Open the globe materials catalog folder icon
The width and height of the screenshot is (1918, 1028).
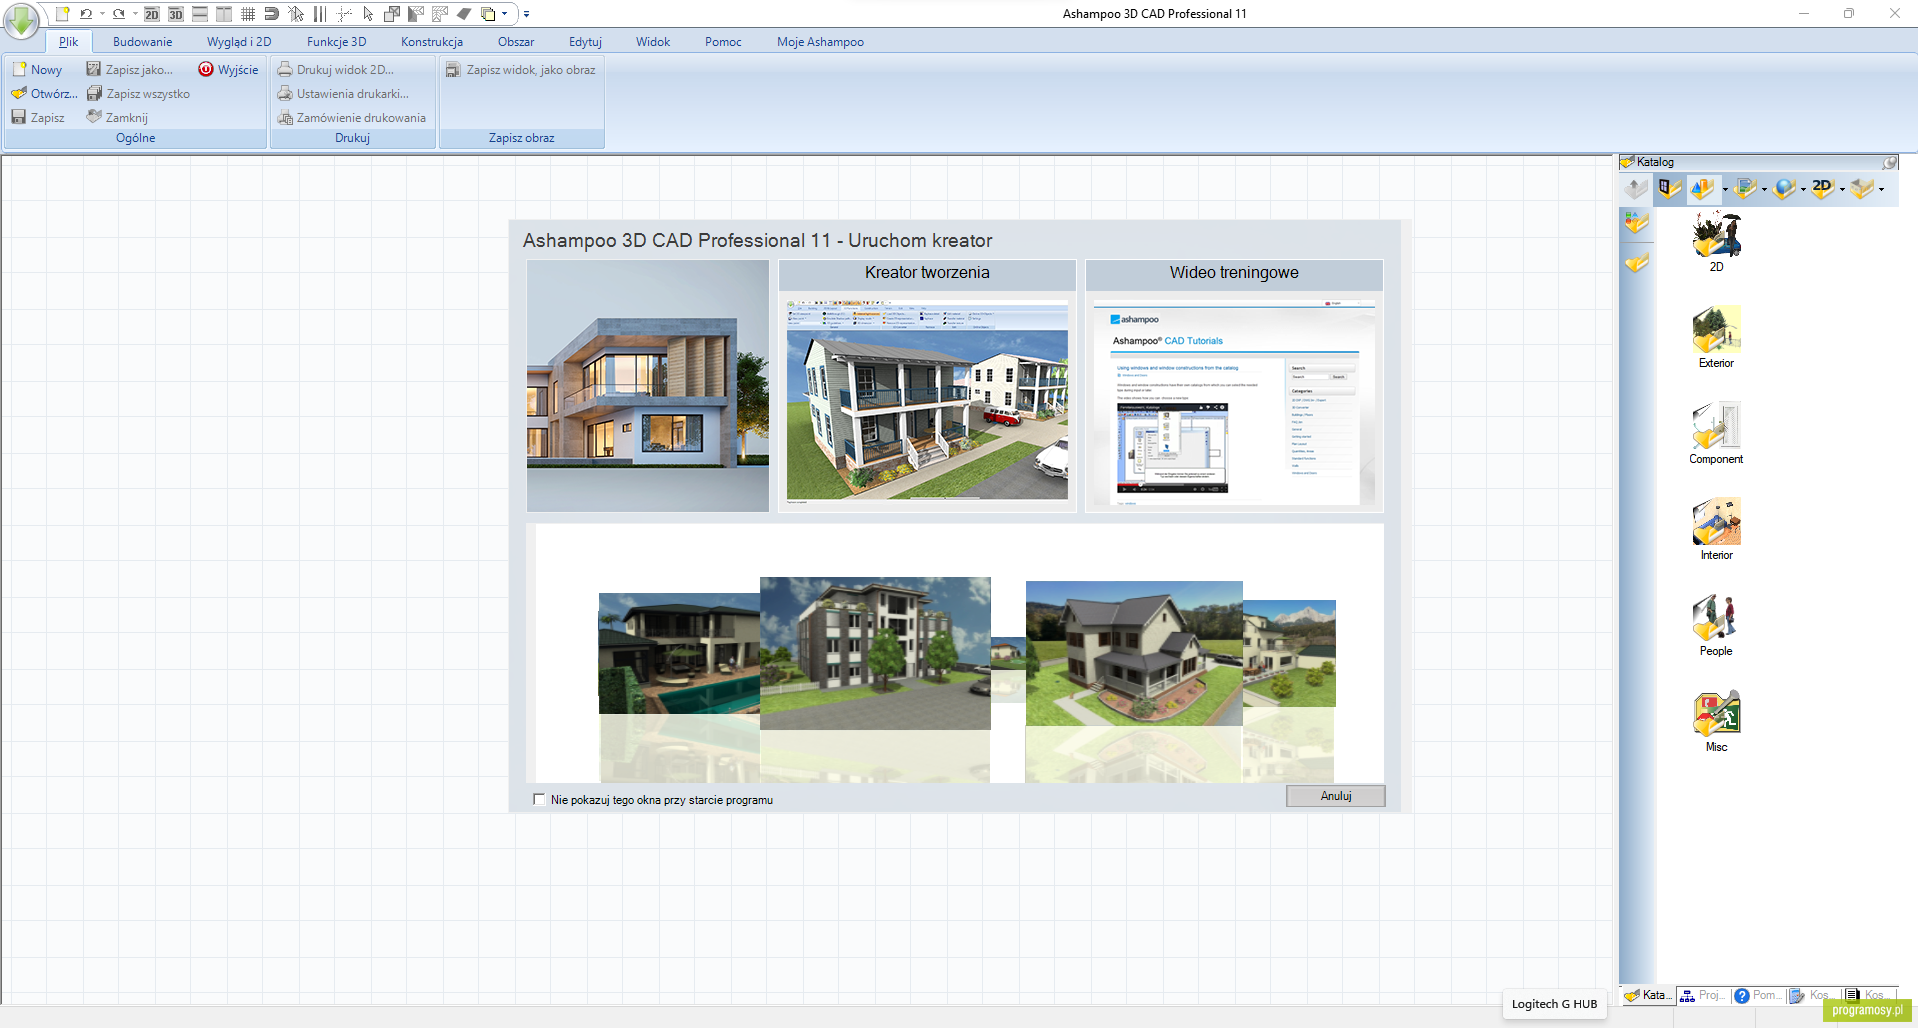pos(1784,189)
